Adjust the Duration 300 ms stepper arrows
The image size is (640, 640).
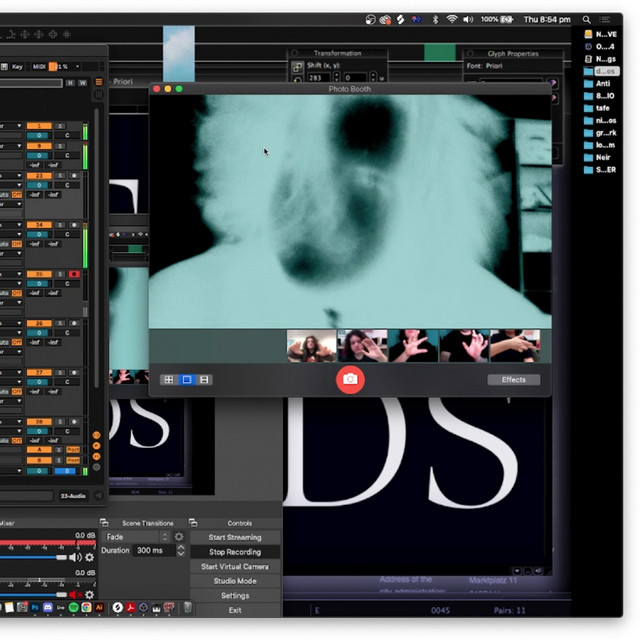pyautogui.click(x=179, y=551)
